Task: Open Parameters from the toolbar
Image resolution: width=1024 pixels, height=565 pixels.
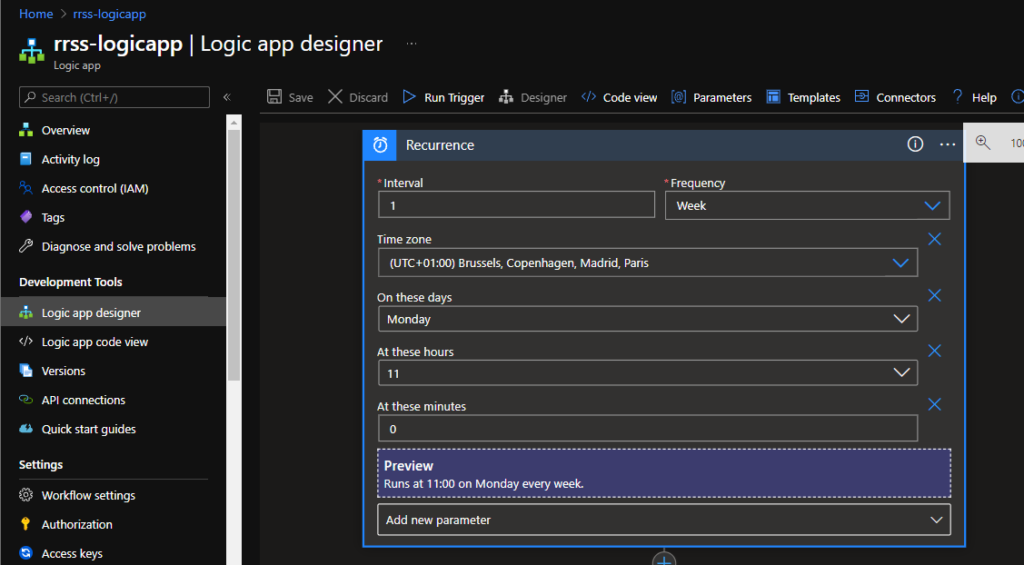Action: (711, 97)
